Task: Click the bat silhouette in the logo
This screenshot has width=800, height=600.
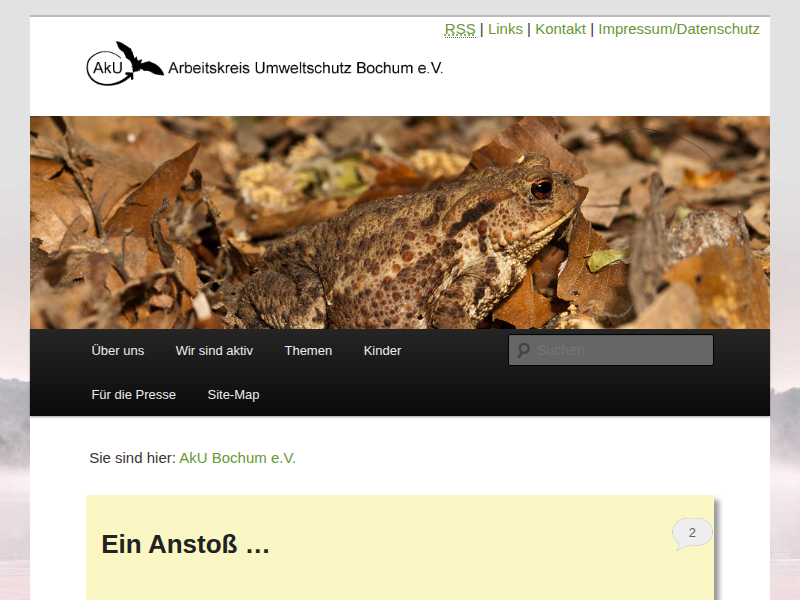Action: tap(139, 59)
